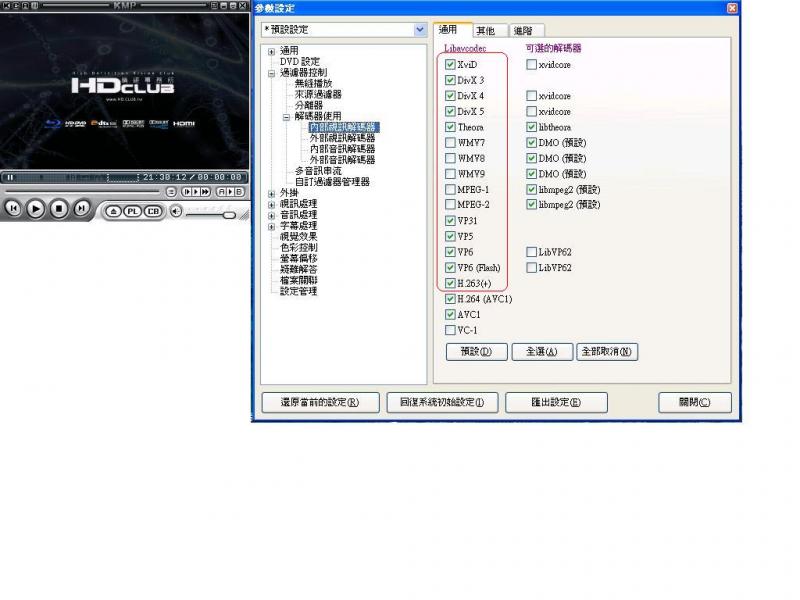The image size is (800, 600).
Task: Expand the 音訊處理 tree node
Action: pos(271,215)
